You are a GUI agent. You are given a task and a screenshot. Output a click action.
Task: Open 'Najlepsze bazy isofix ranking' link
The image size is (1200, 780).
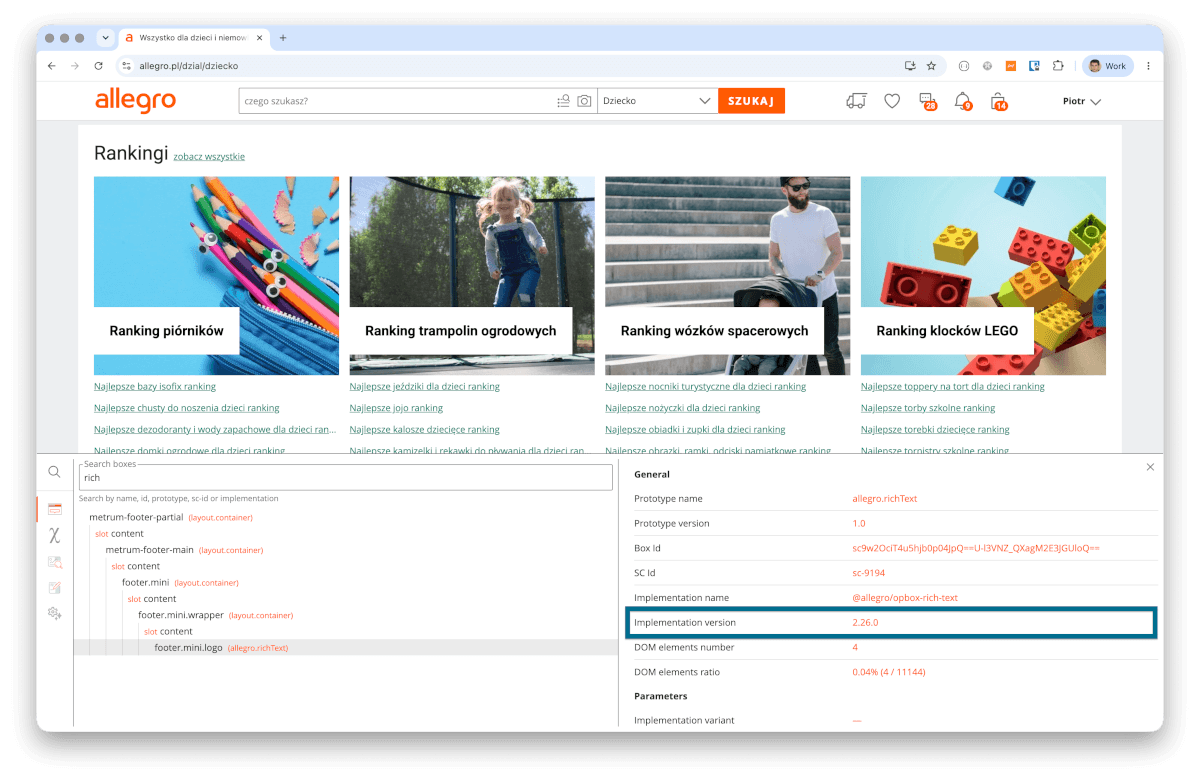(155, 386)
